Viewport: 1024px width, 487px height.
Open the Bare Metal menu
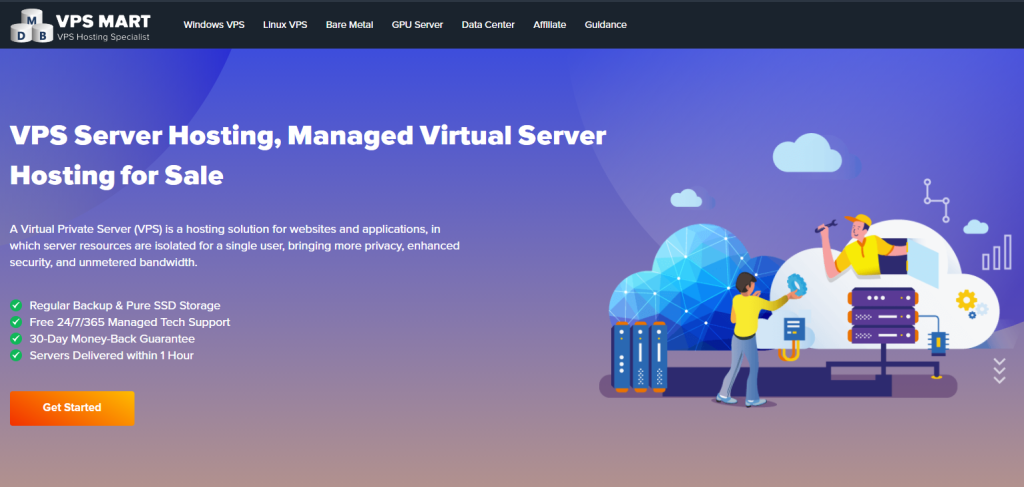(349, 25)
